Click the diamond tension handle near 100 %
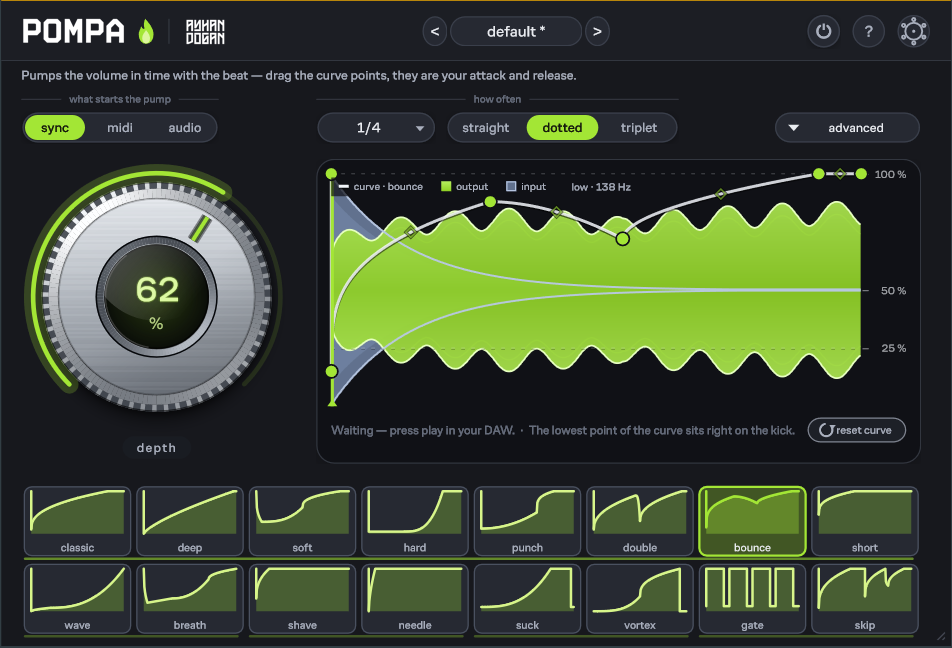This screenshot has width=952, height=648. [840, 174]
